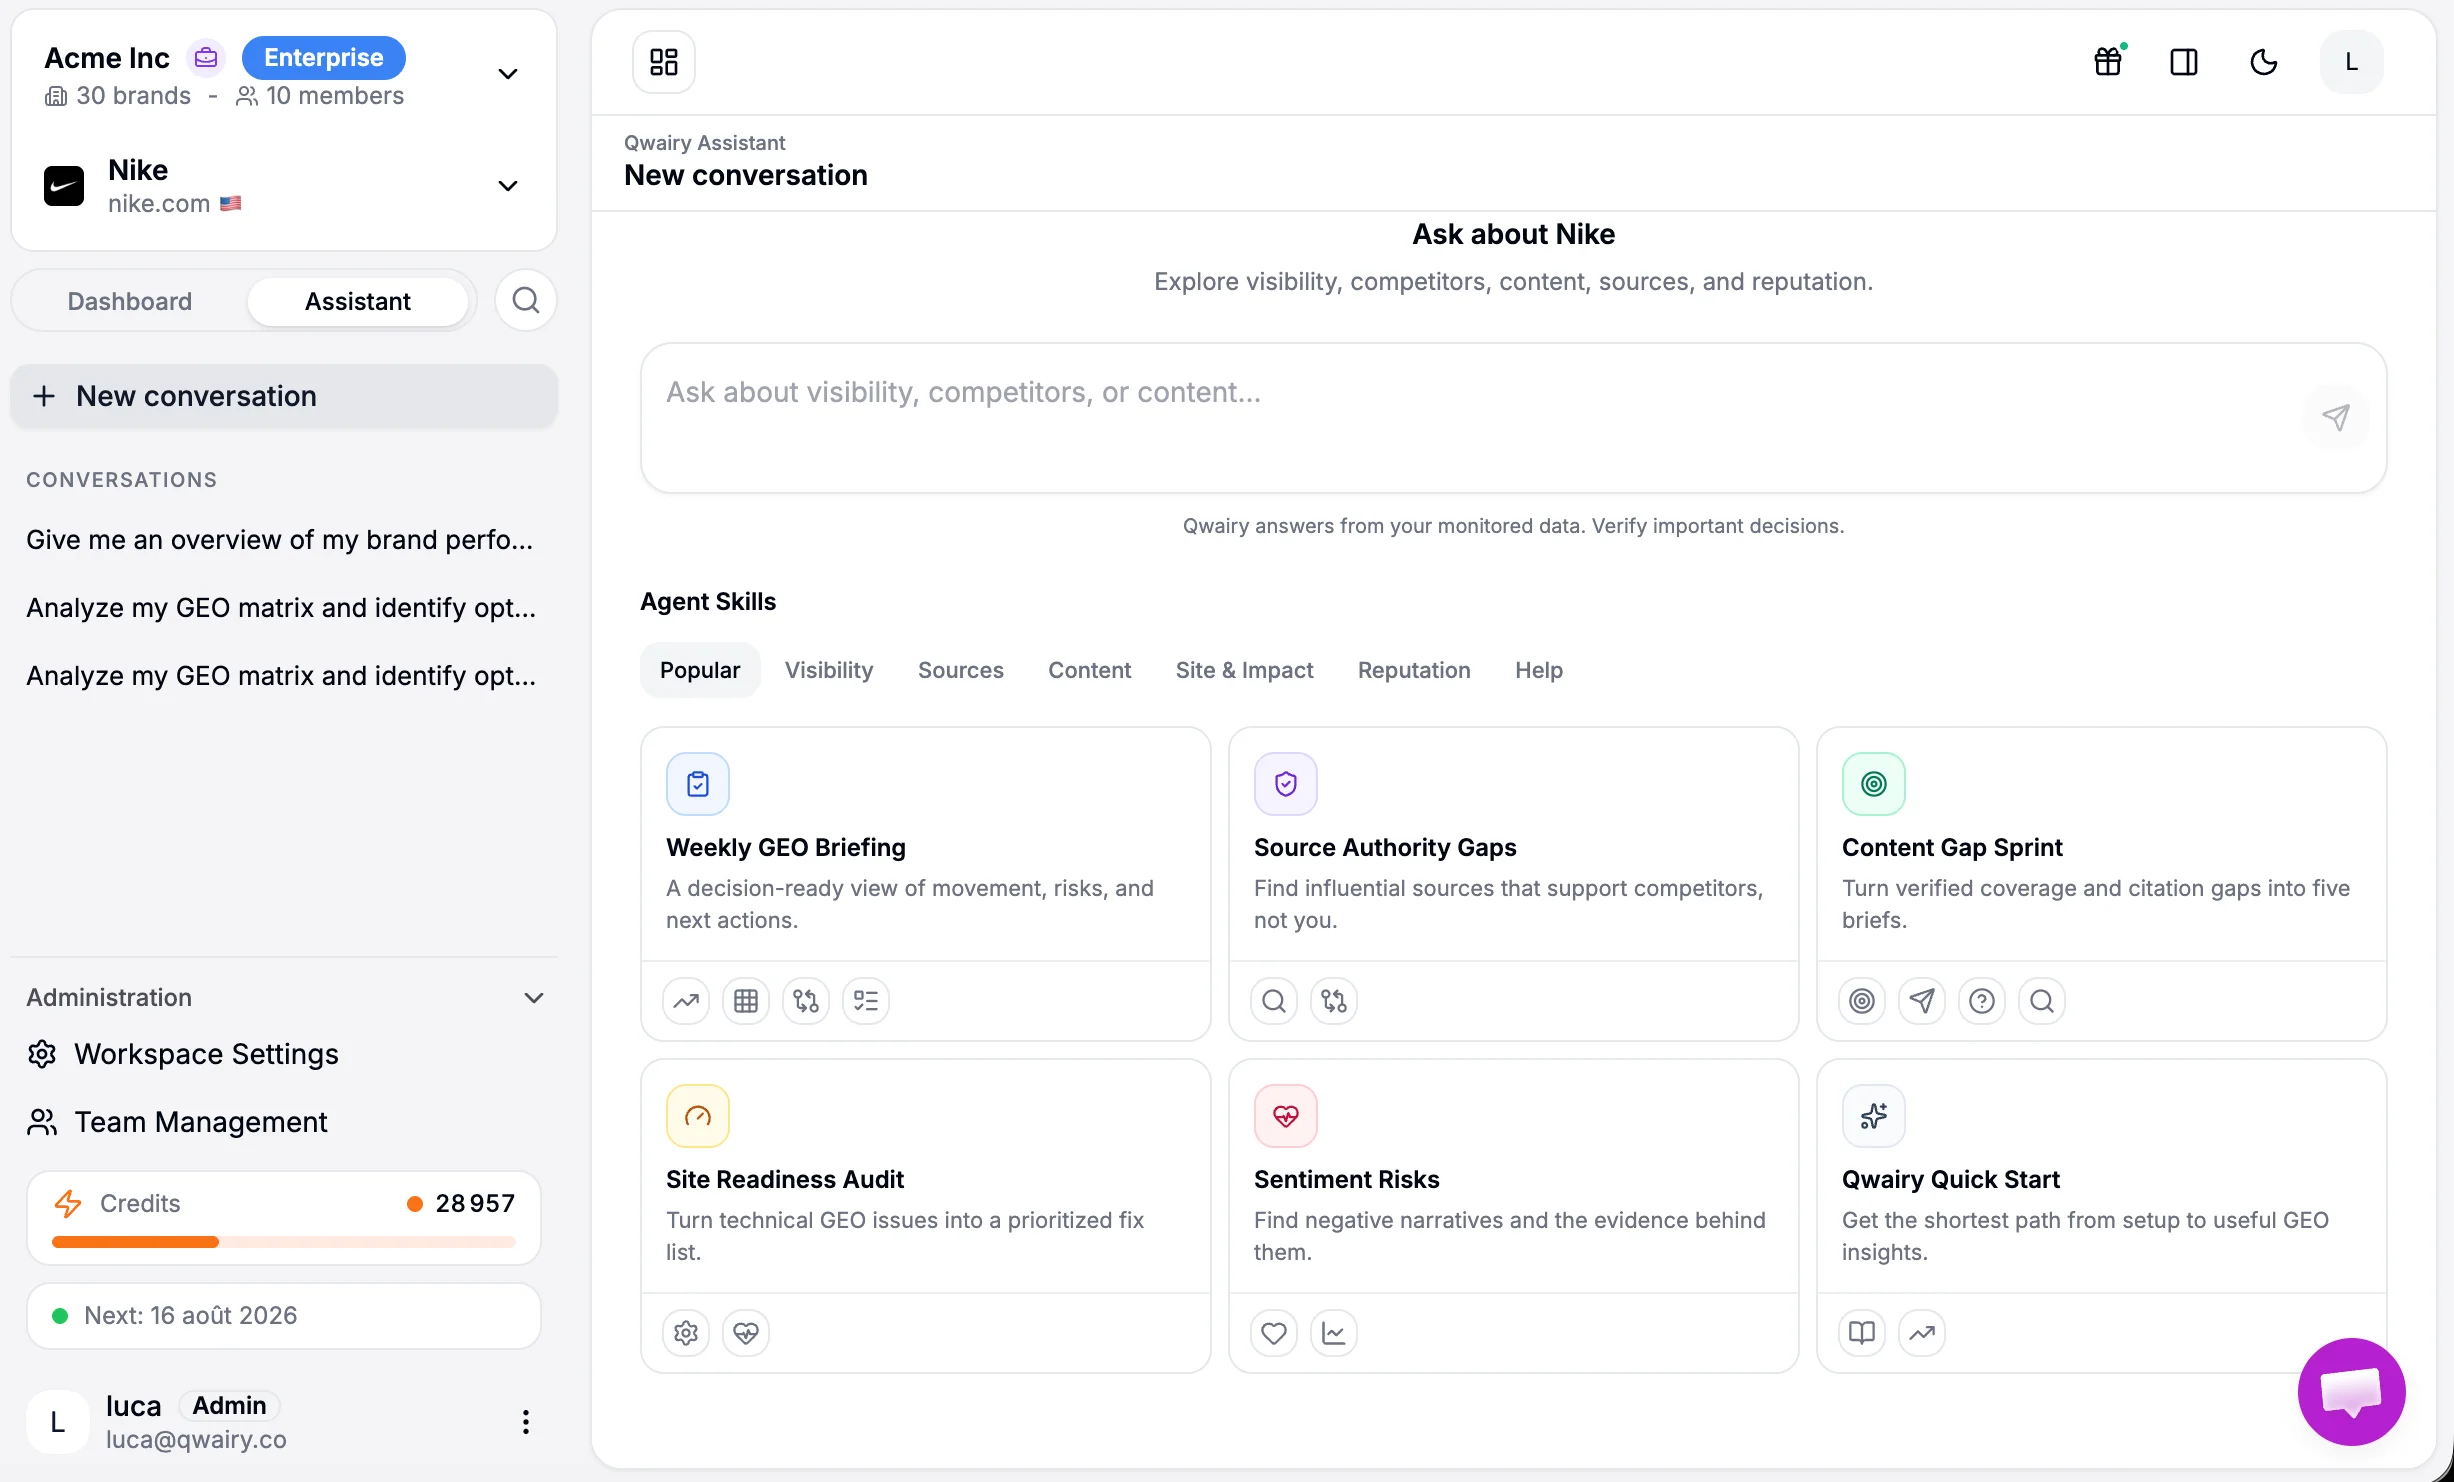Send the message with the paper-plane icon

2336,418
